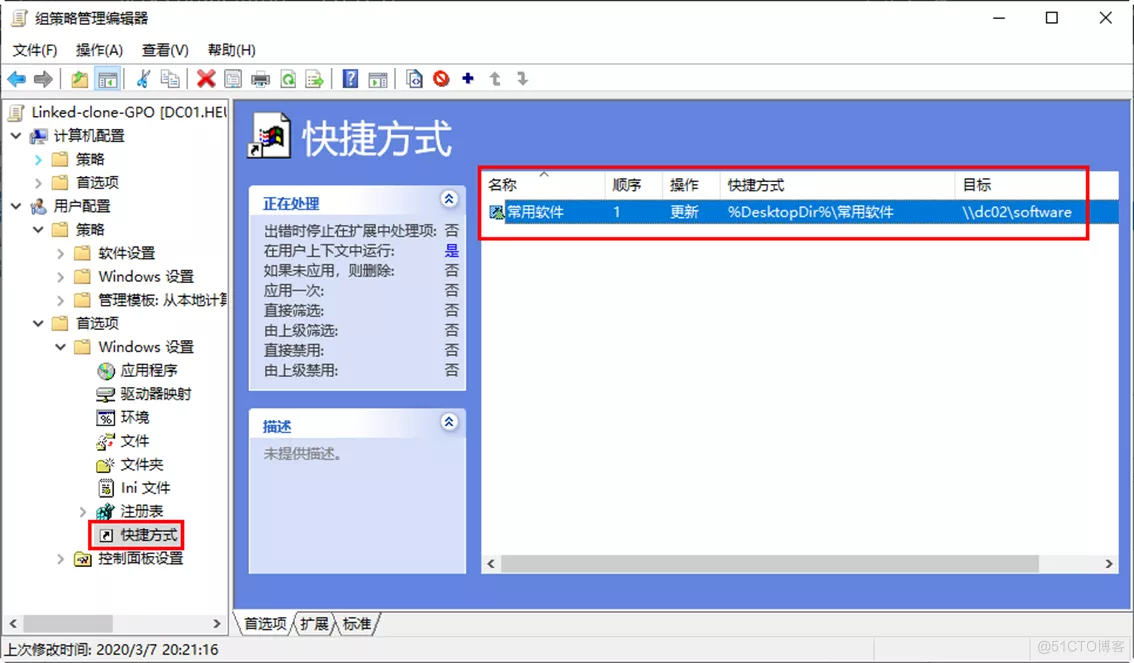The width and height of the screenshot is (1134, 663).
Task: Switch to the 首选项 bottom tab
Action: coord(265,624)
